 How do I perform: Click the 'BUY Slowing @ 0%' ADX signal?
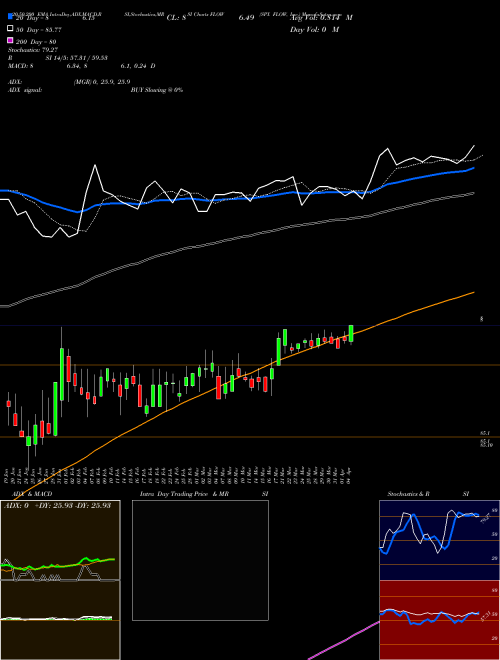[157, 90]
